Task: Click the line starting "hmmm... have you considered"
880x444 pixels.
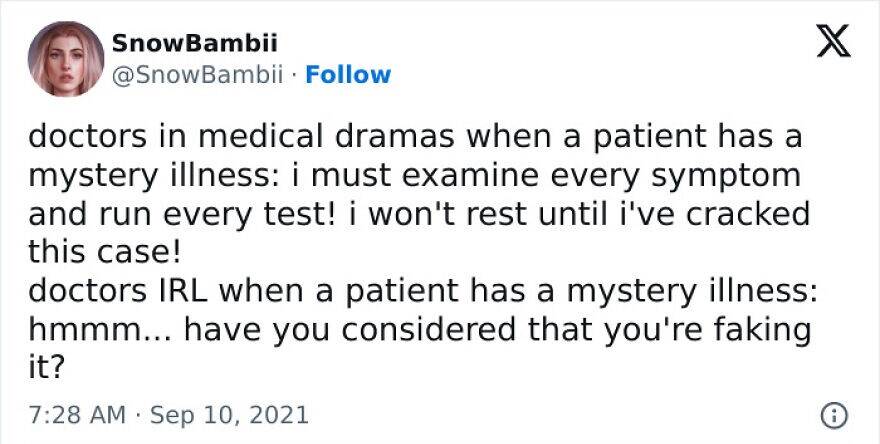Action: [x=418, y=329]
